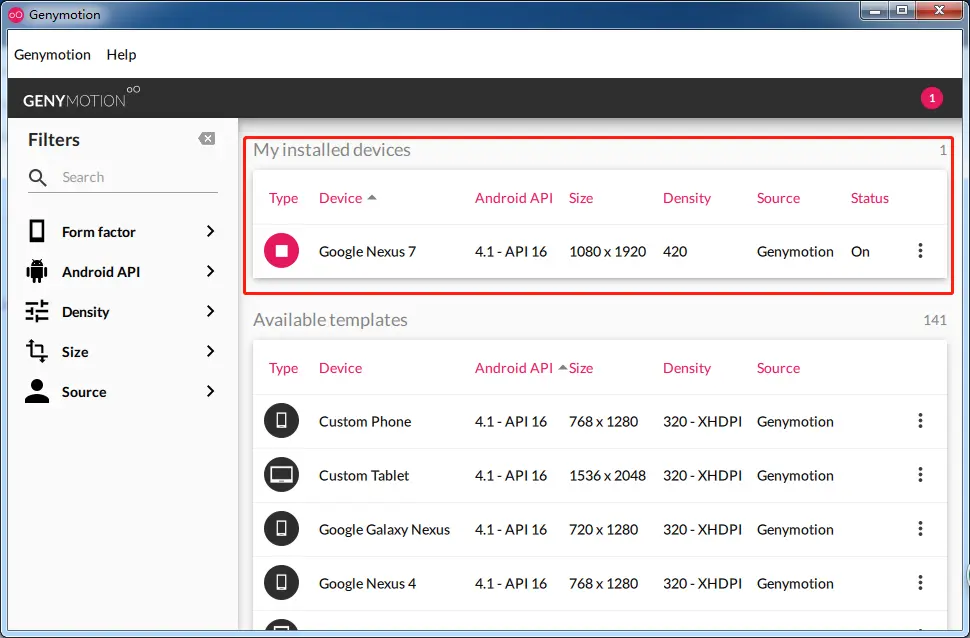Click the 420 density value
970x638 pixels.
[x=675, y=252]
